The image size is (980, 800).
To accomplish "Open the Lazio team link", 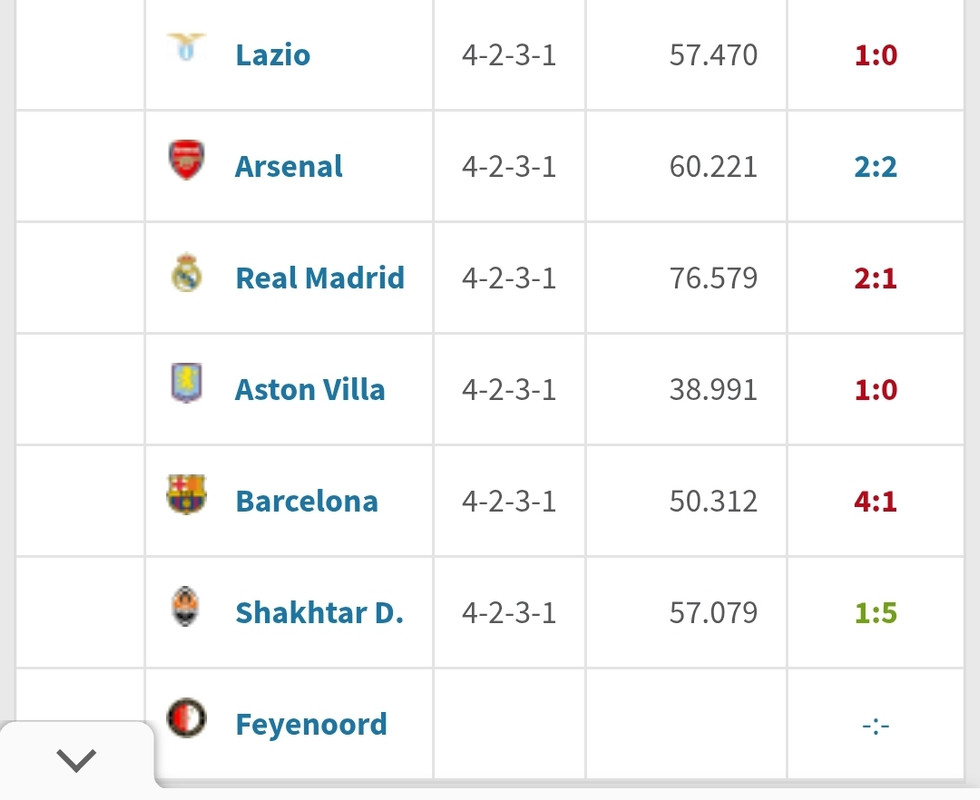I will (272, 55).
